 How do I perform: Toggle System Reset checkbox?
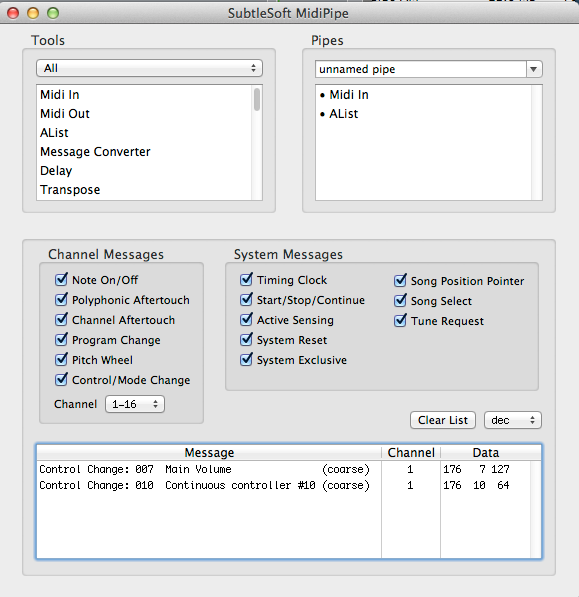click(246, 340)
